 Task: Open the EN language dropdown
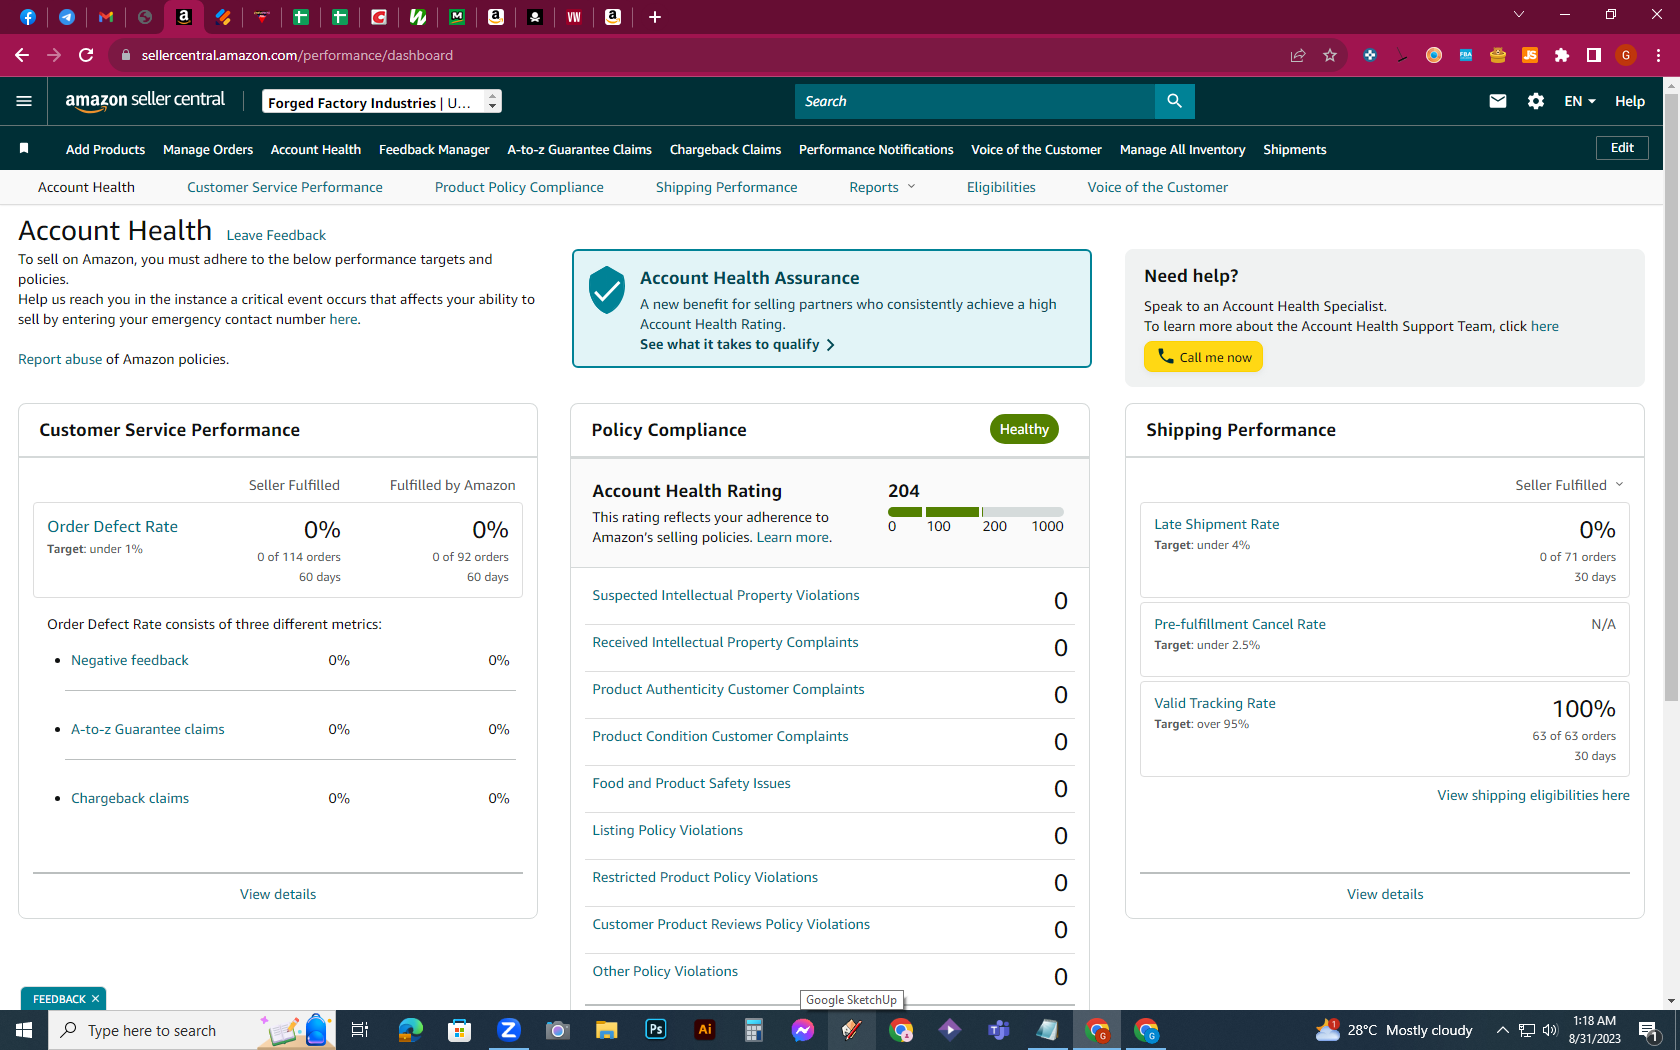coord(1580,101)
